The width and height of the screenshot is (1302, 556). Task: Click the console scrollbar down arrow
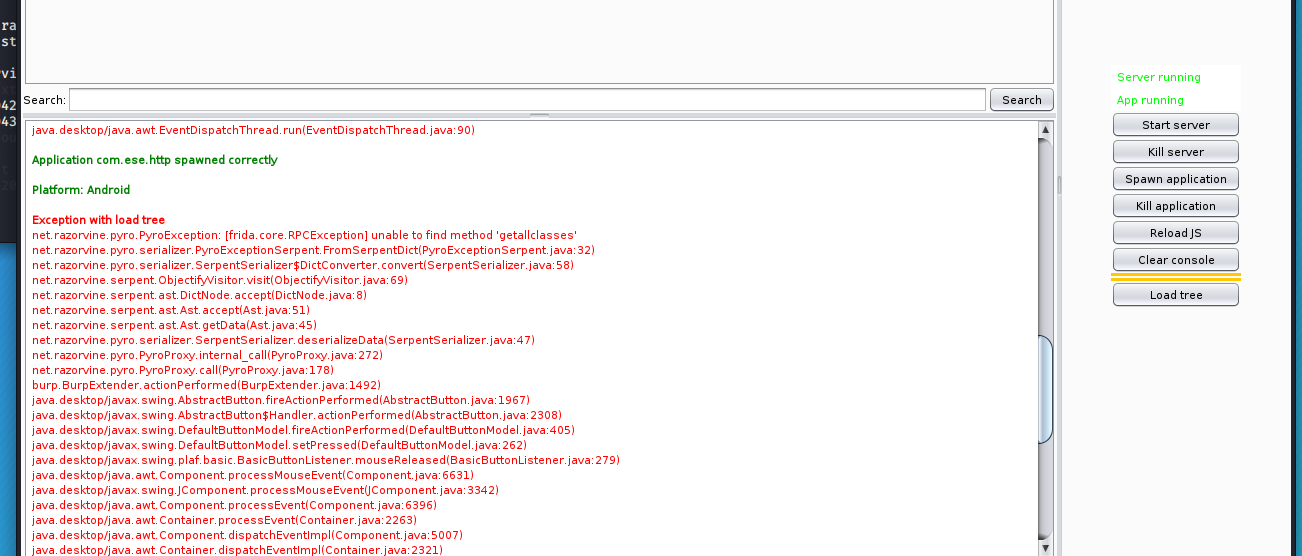(x=1046, y=548)
